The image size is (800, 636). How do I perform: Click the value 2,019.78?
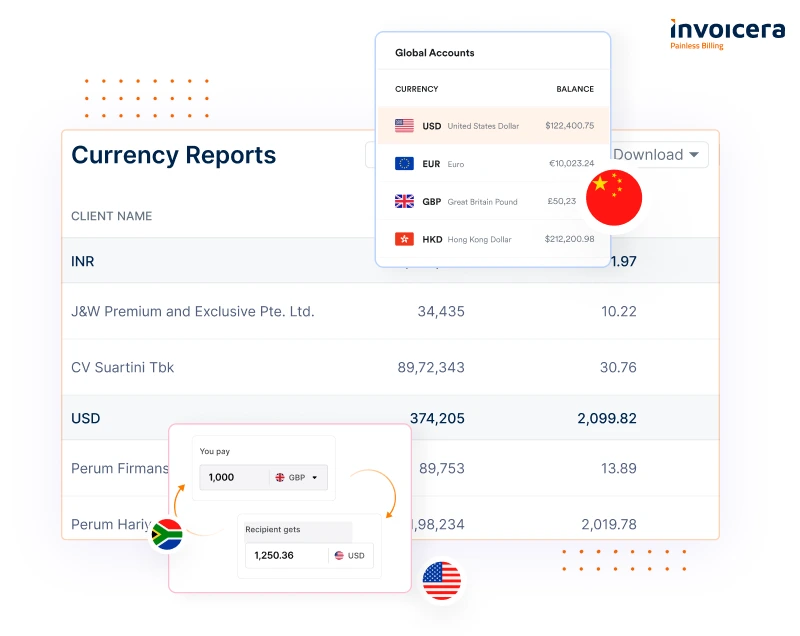coord(609,524)
